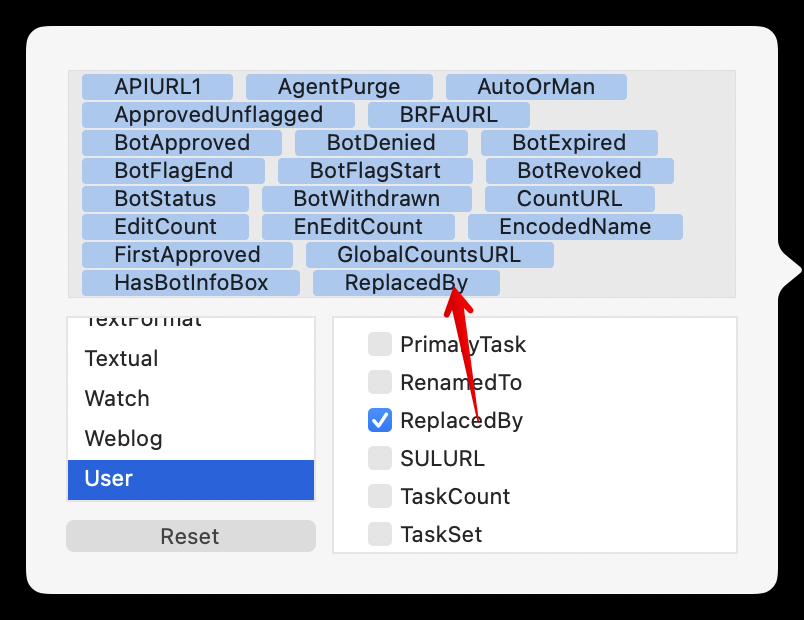Select the BotWithdrawn token
Image resolution: width=804 pixels, height=620 pixels.
click(367, 199)
